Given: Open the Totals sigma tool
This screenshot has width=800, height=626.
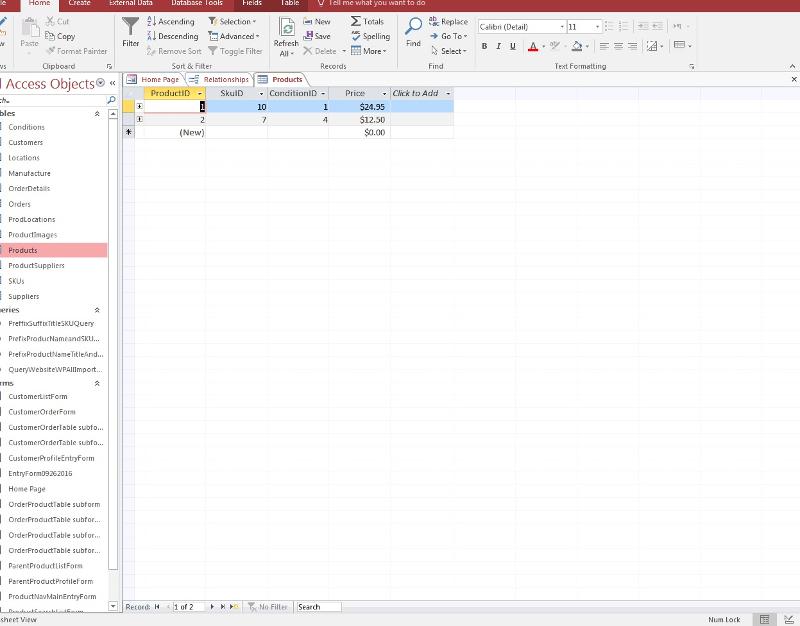Looking at the screenshot, I should (367, 21).
